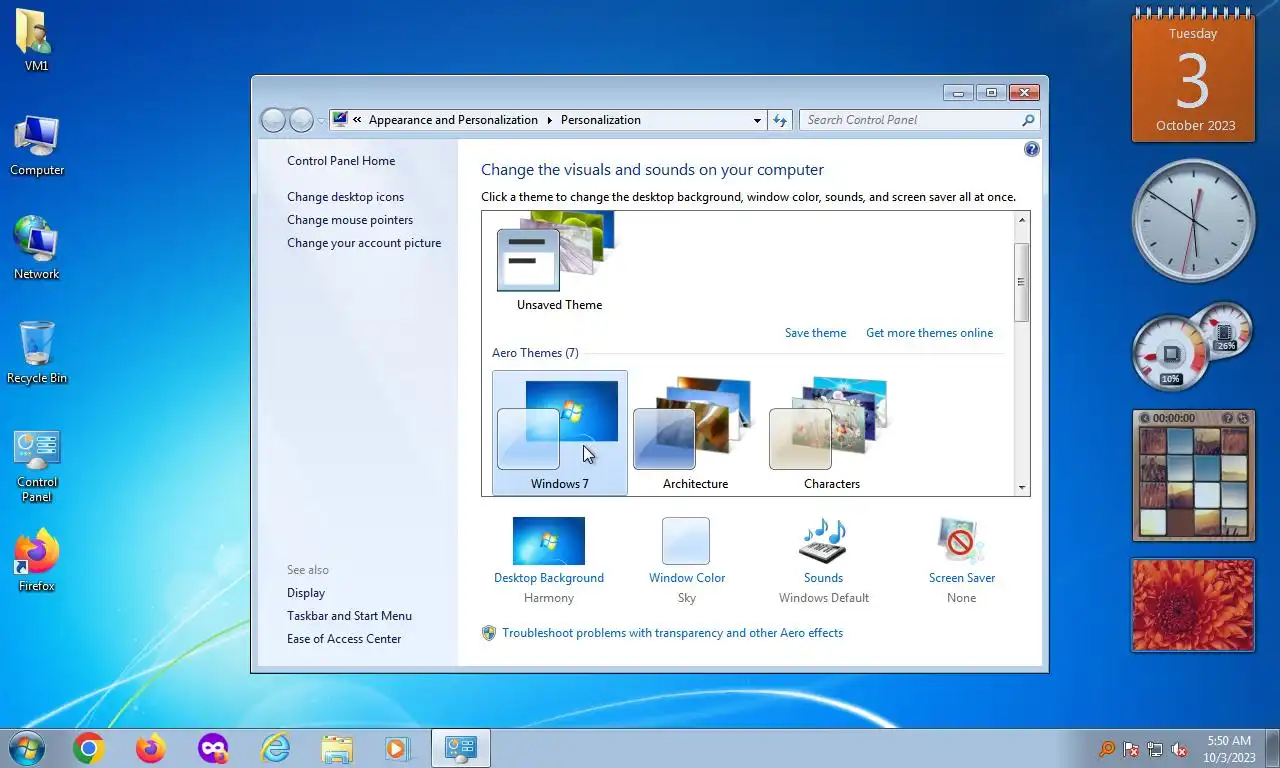This screenshot has width=1280, height=768.
Task: Select the Characters theme
Action: point(831,433)
